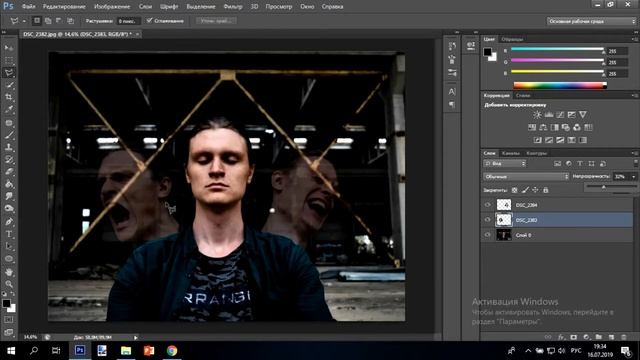Screen dimensions: 640x360
Task: Open the Изображение menu
Action: click(112, 7)
